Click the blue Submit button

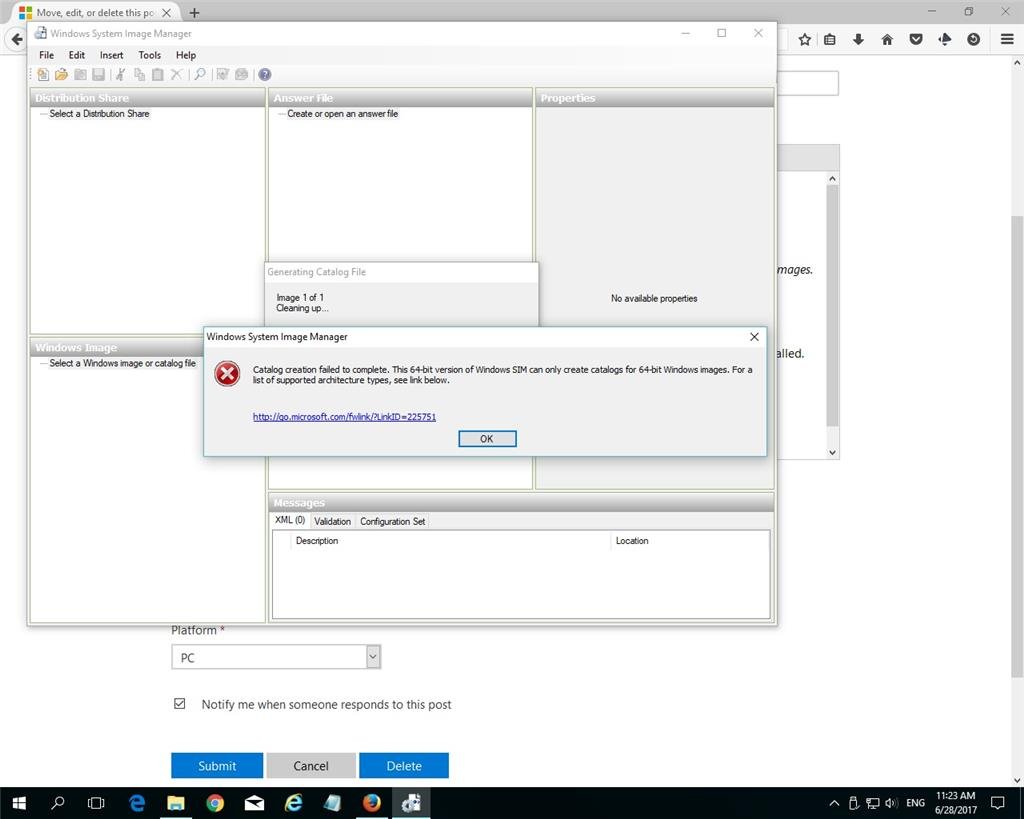click(x=217, y=765)
